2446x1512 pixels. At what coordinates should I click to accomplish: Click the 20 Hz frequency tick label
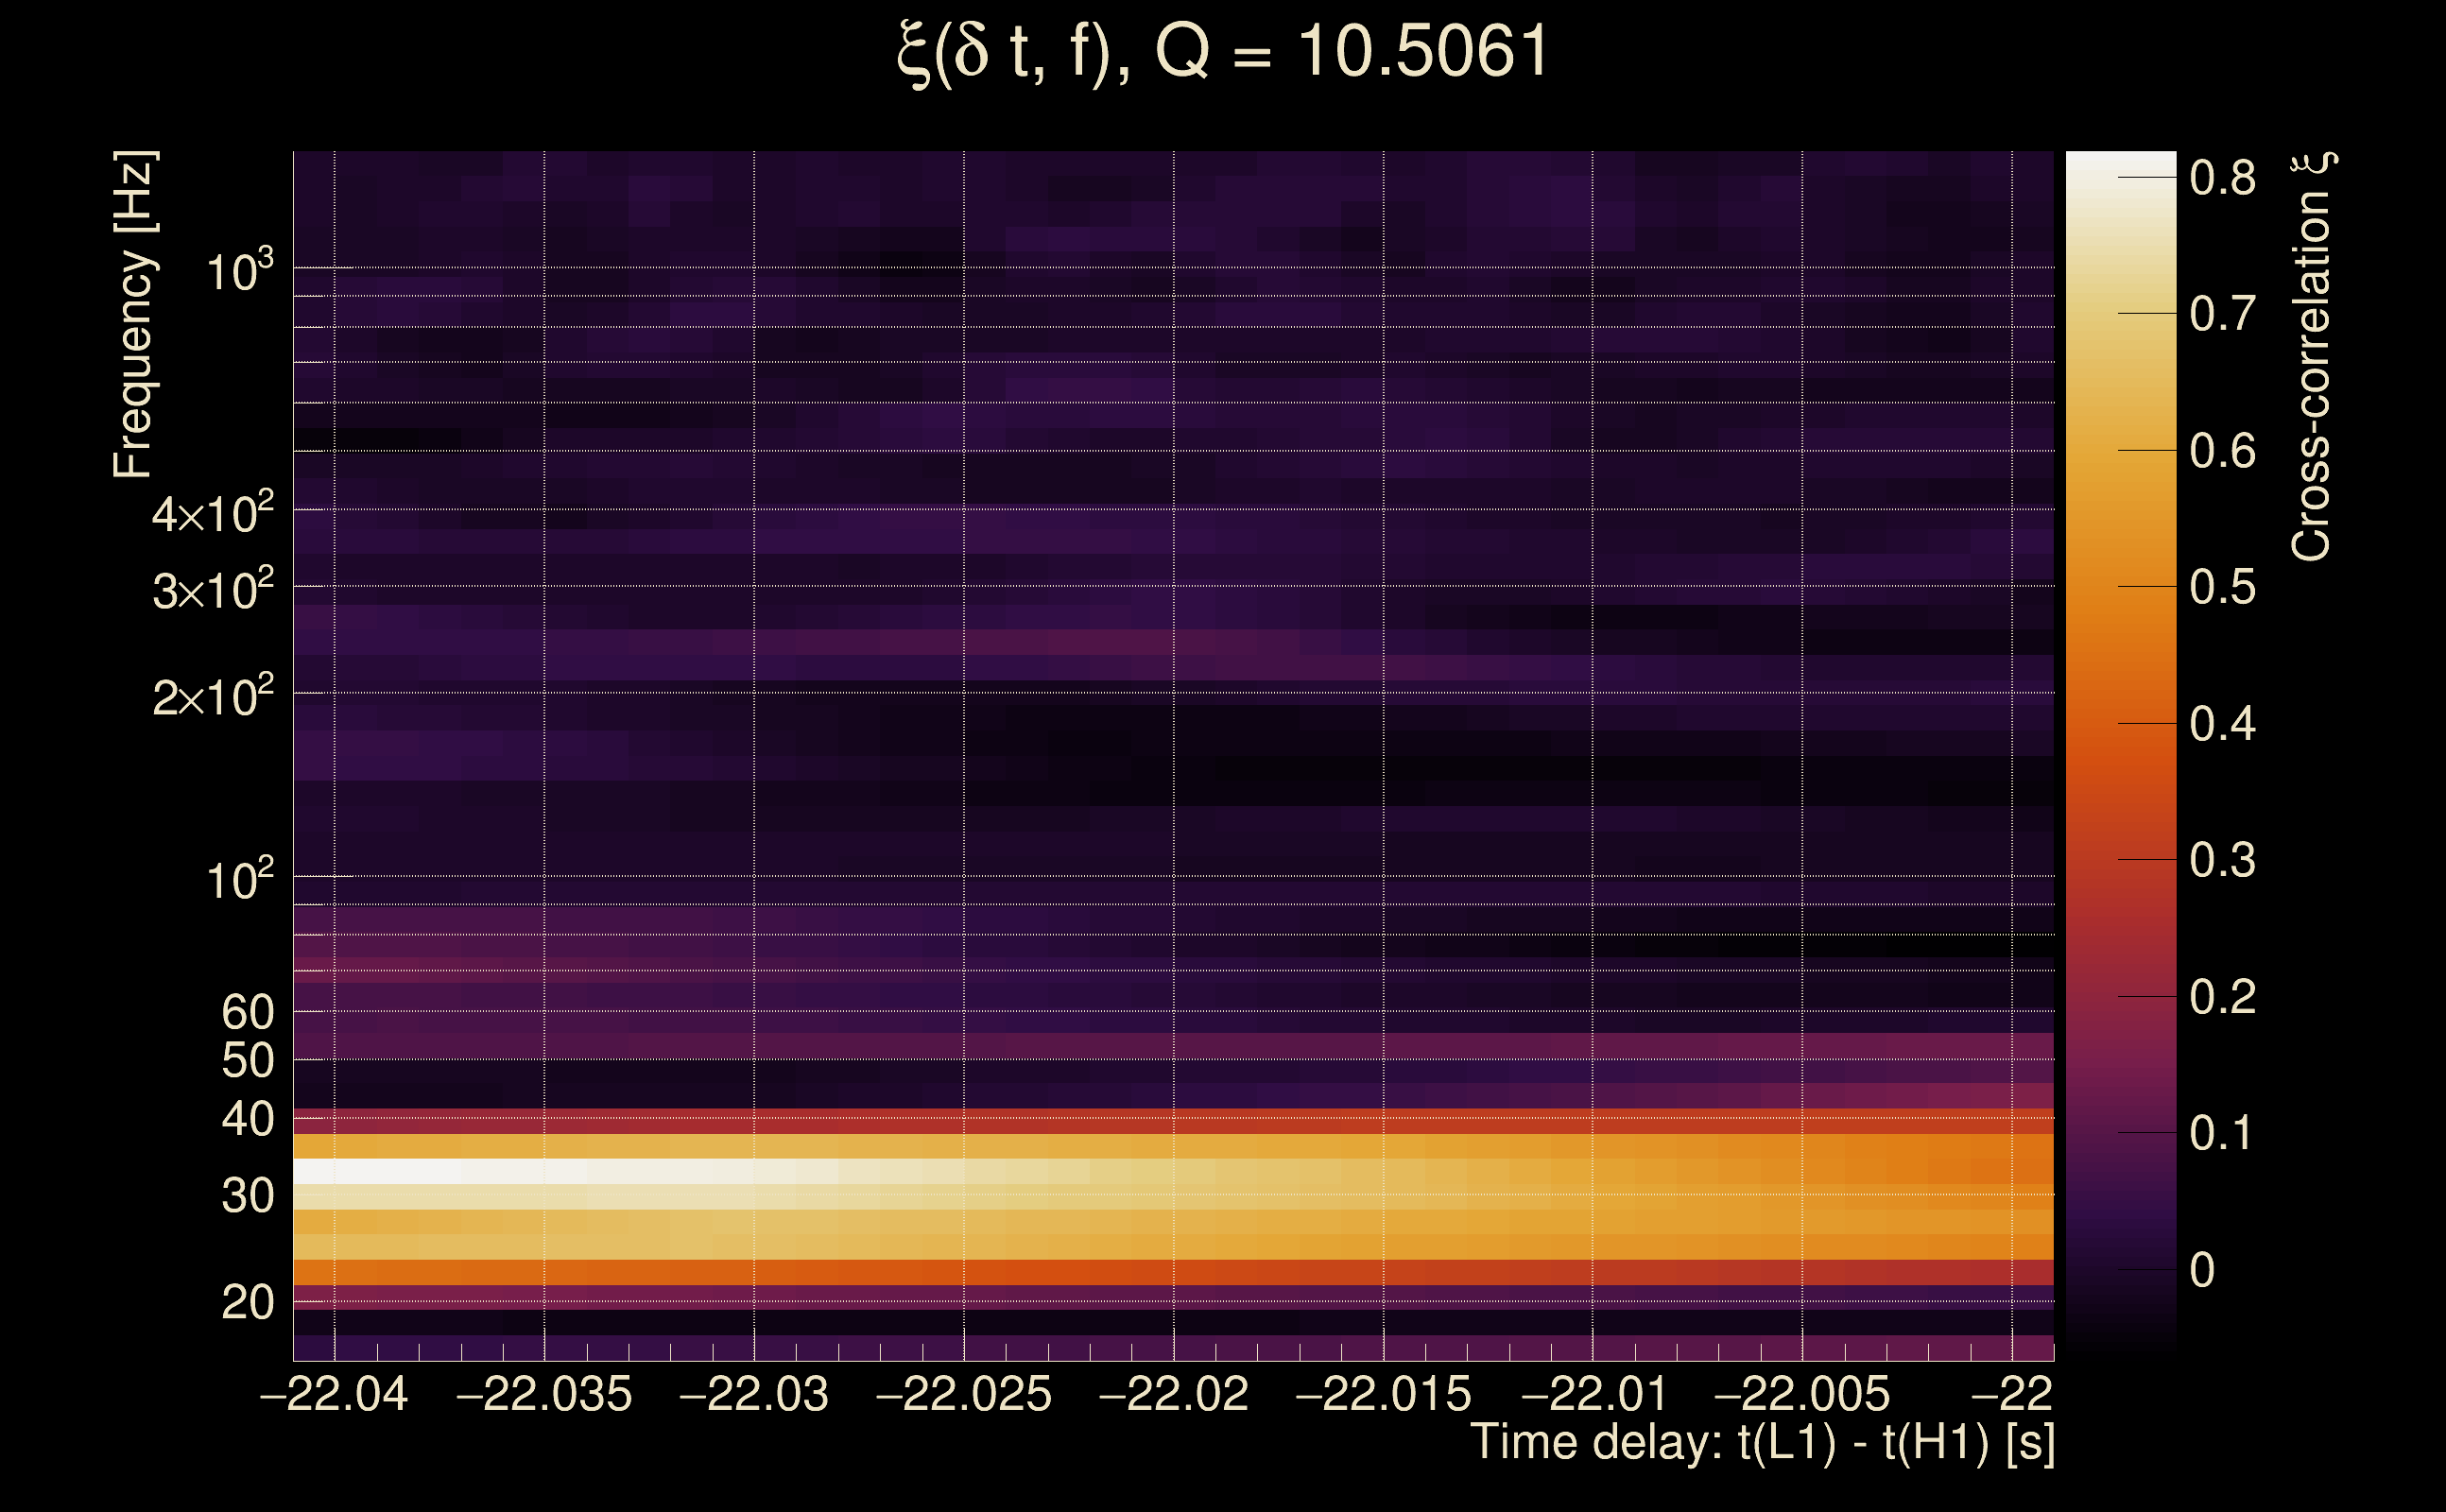[247, 1302]
